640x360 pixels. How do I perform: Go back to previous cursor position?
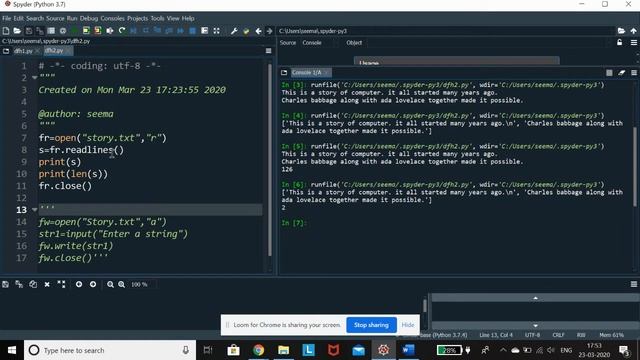tap(258, 31)
